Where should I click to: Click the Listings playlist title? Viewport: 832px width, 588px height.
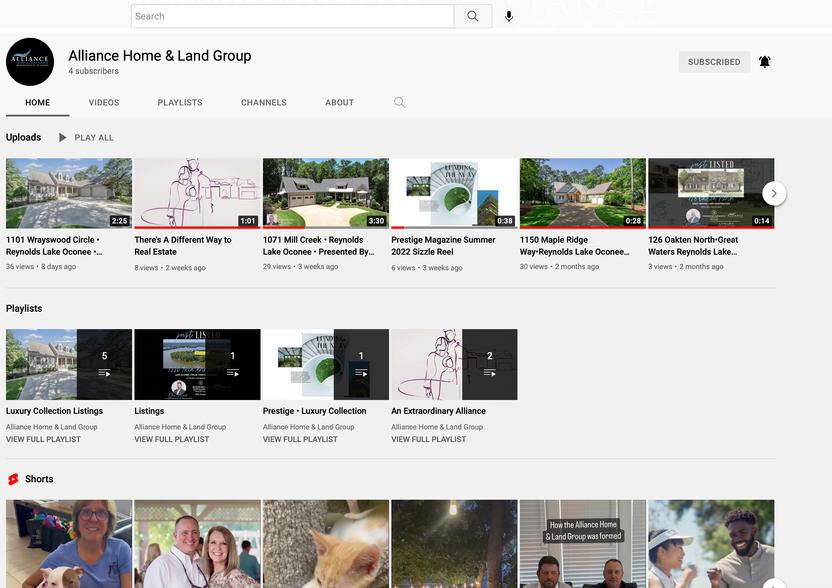tap(149, 411)
